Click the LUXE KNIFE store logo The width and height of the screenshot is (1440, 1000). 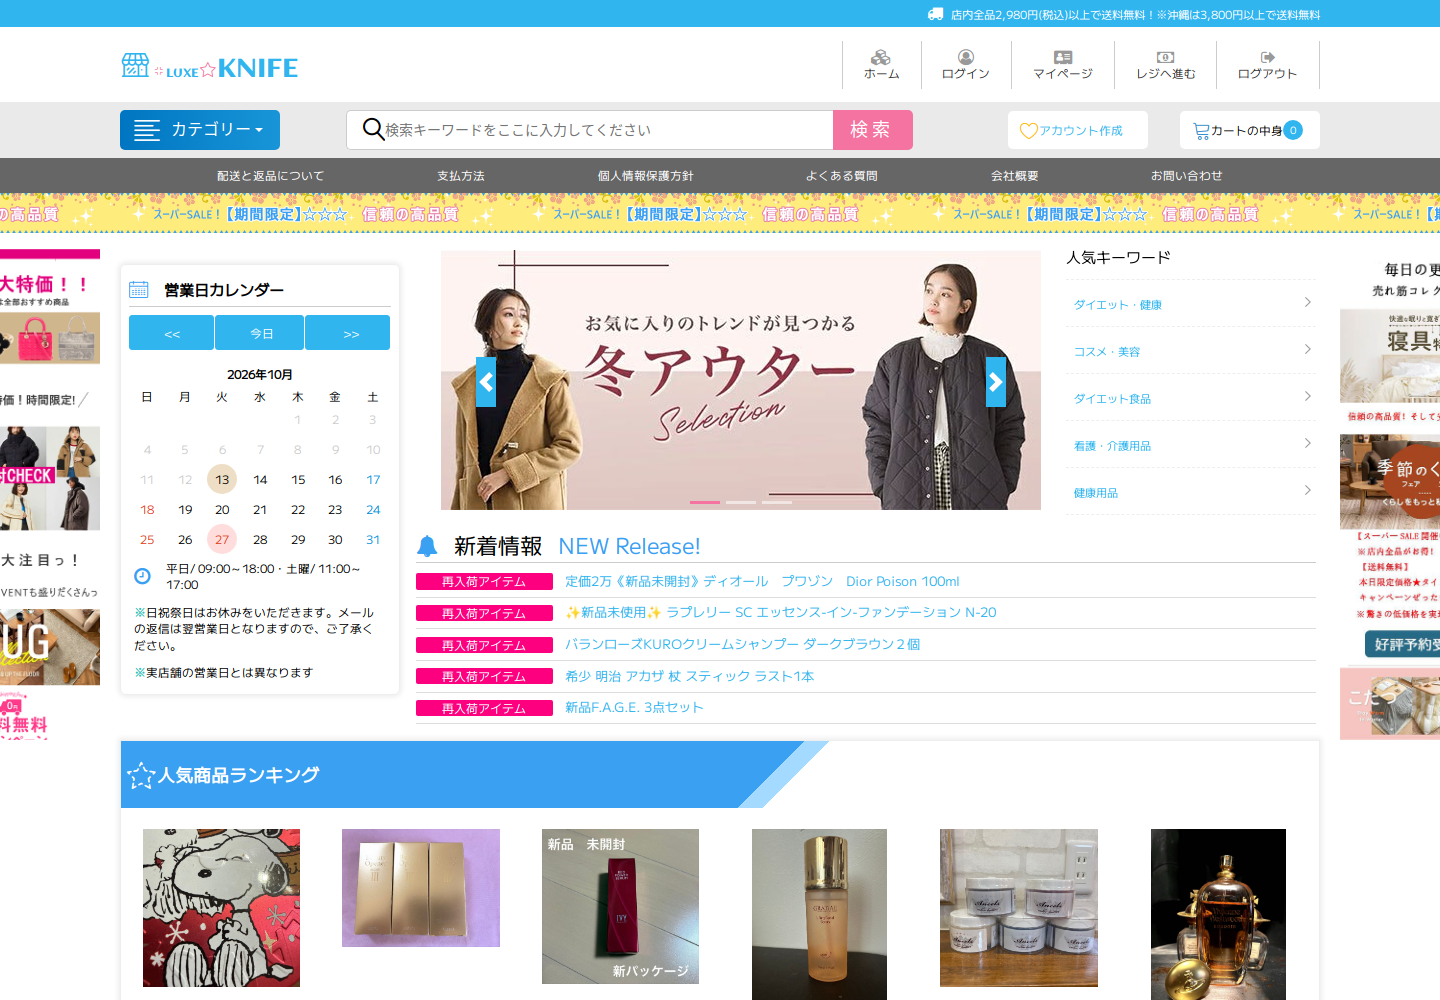coord(210,67)
